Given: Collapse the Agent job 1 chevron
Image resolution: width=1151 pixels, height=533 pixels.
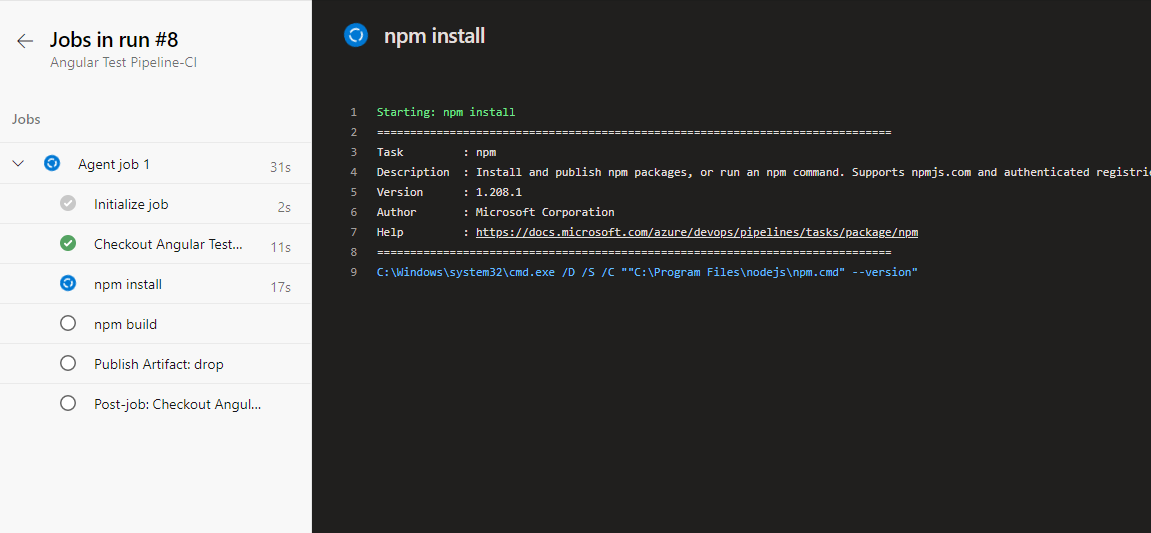Looking at the screenshot, I should pos(18,164).
